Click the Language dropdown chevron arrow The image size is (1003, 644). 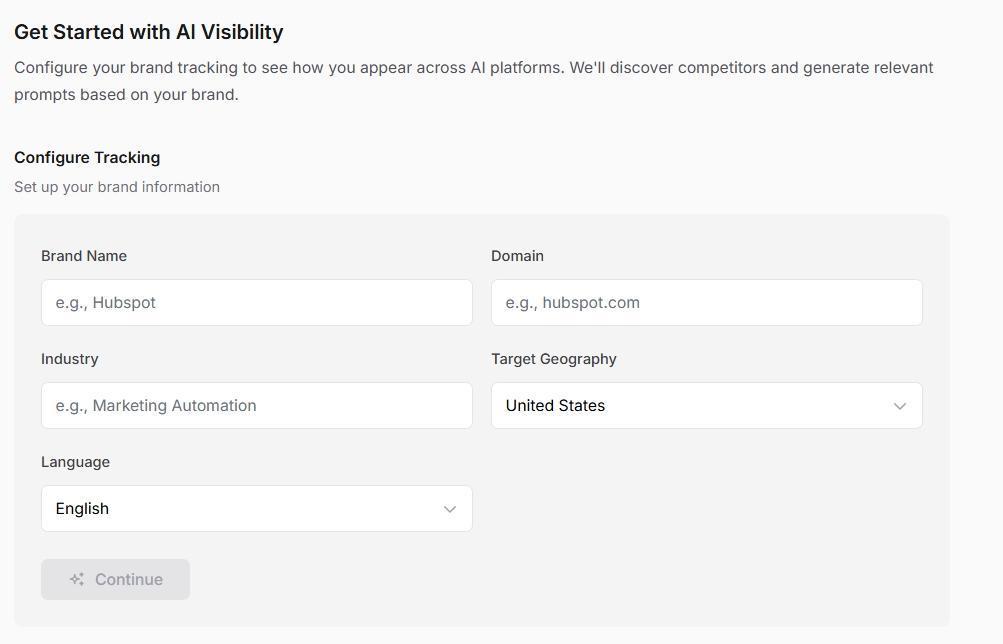(449, 509)
